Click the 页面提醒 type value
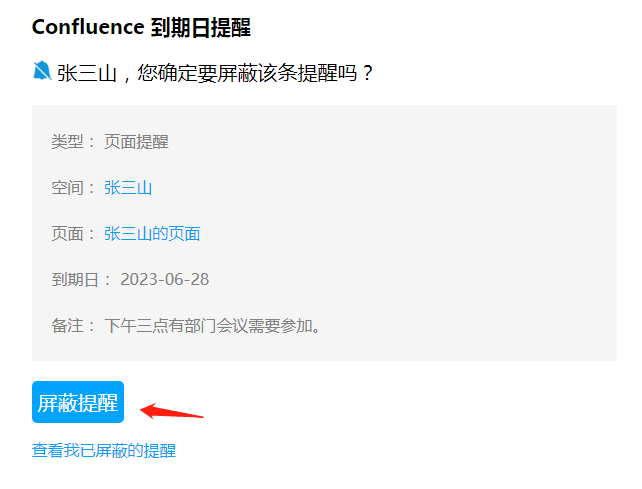This screenshot has width=642, height=489. [136, 142]
